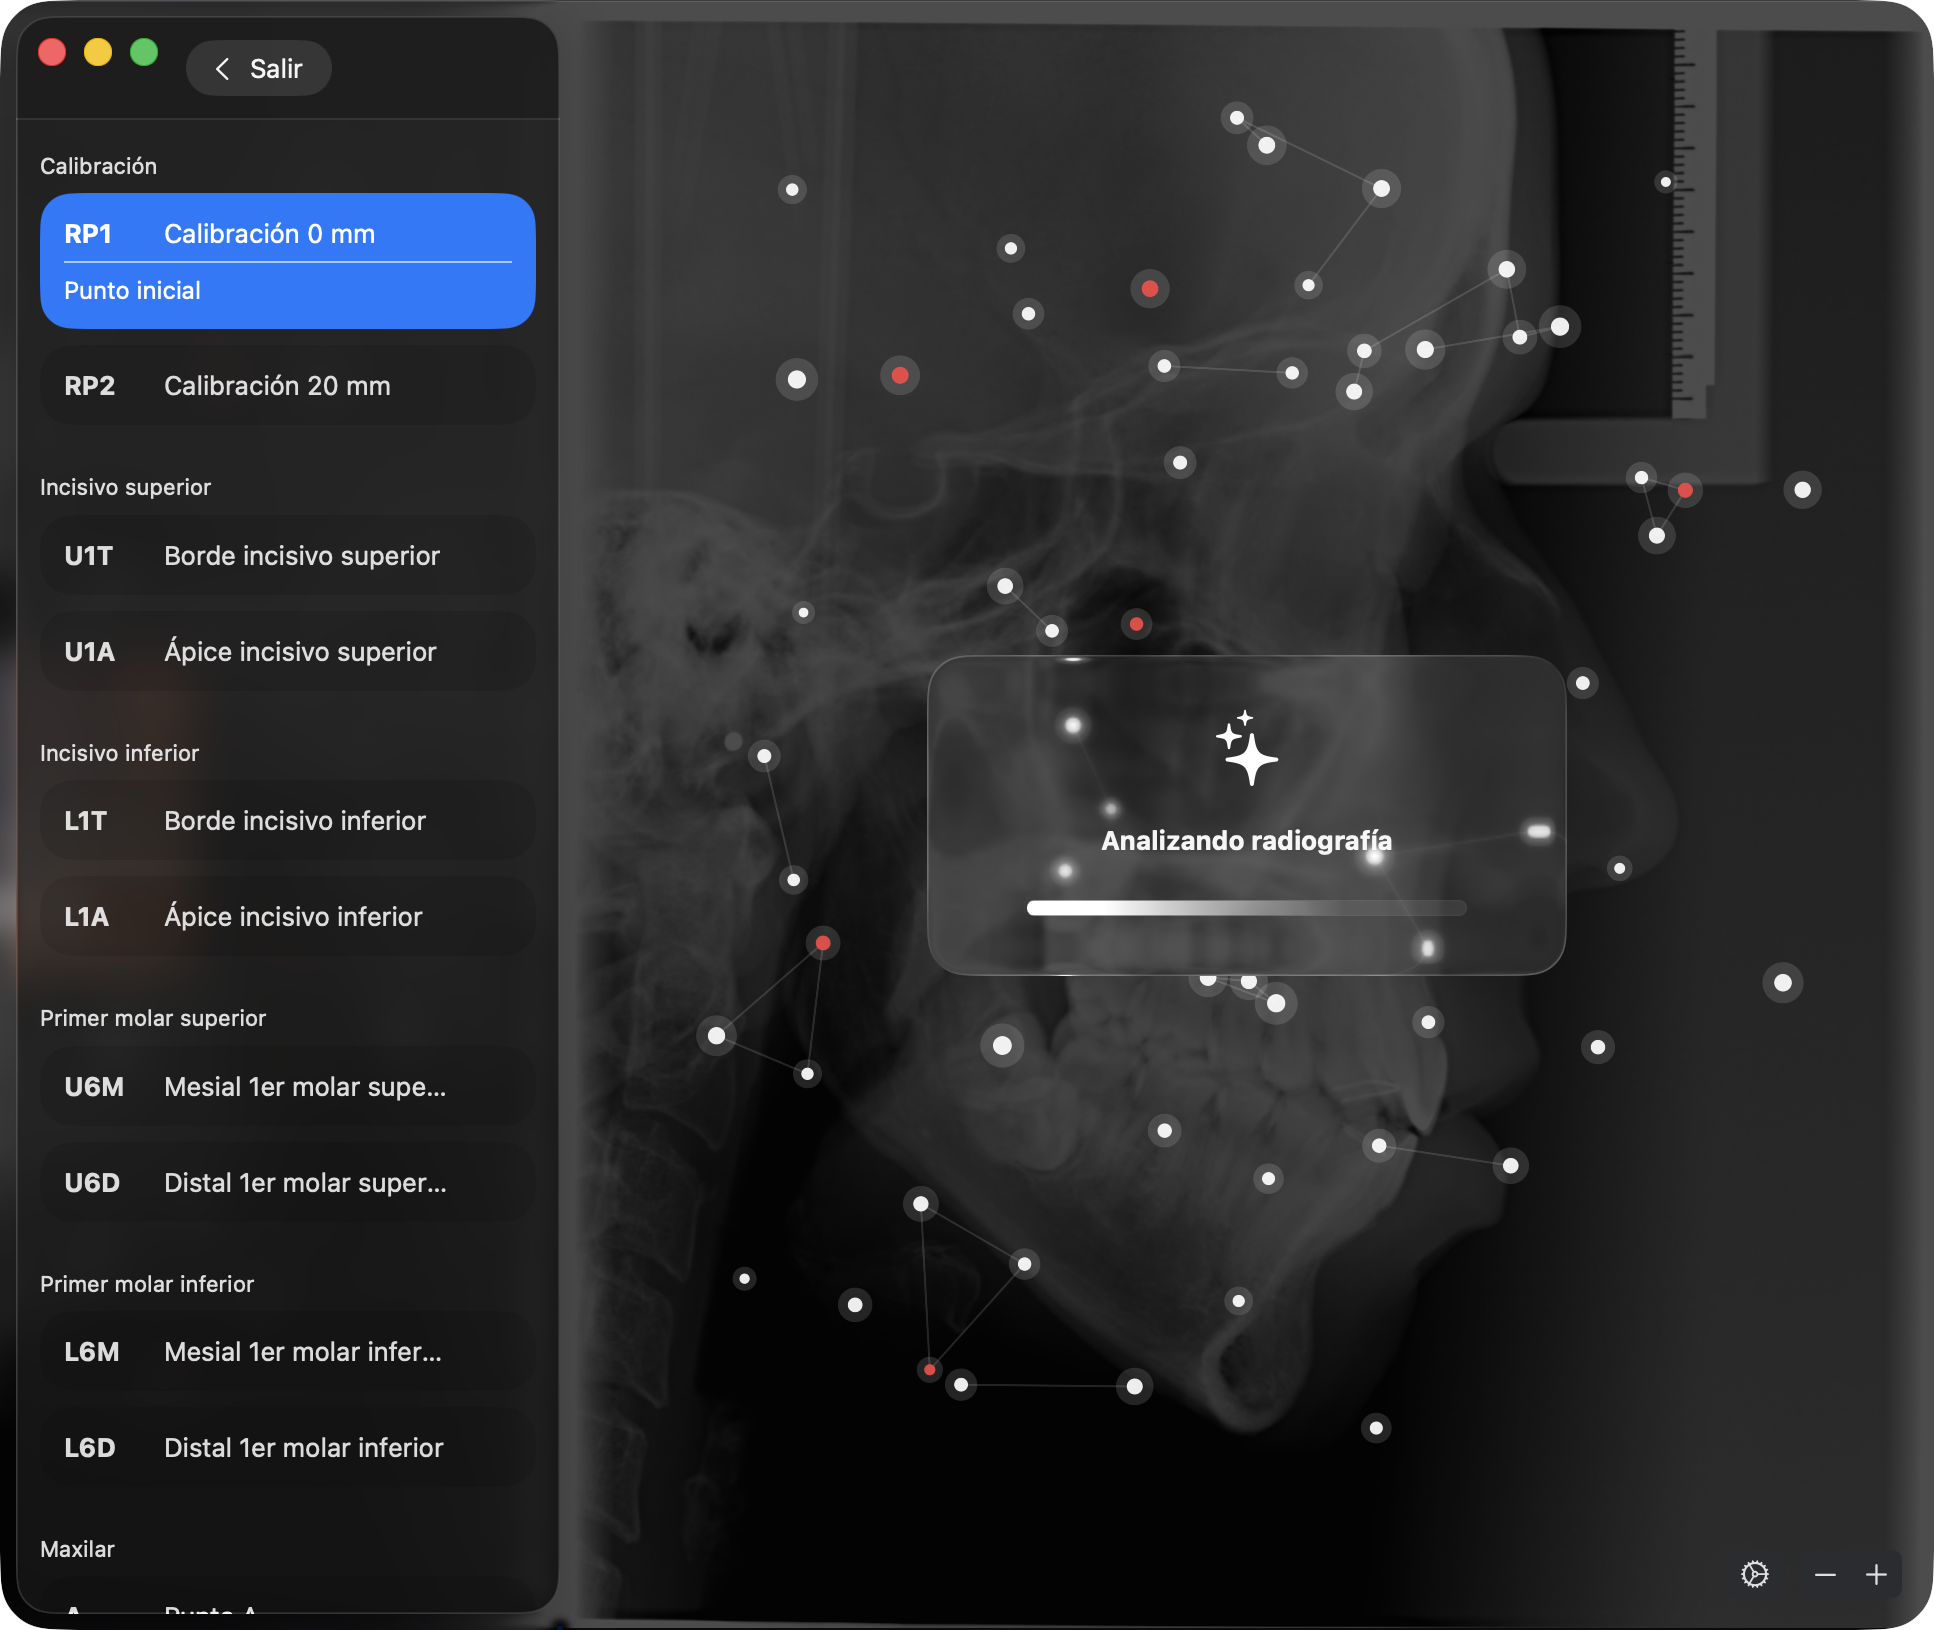Screen dimensions: 1934x1630
Task: Open the settings gear icon
Action: pyautogui.click(x=1754, y=1574)
